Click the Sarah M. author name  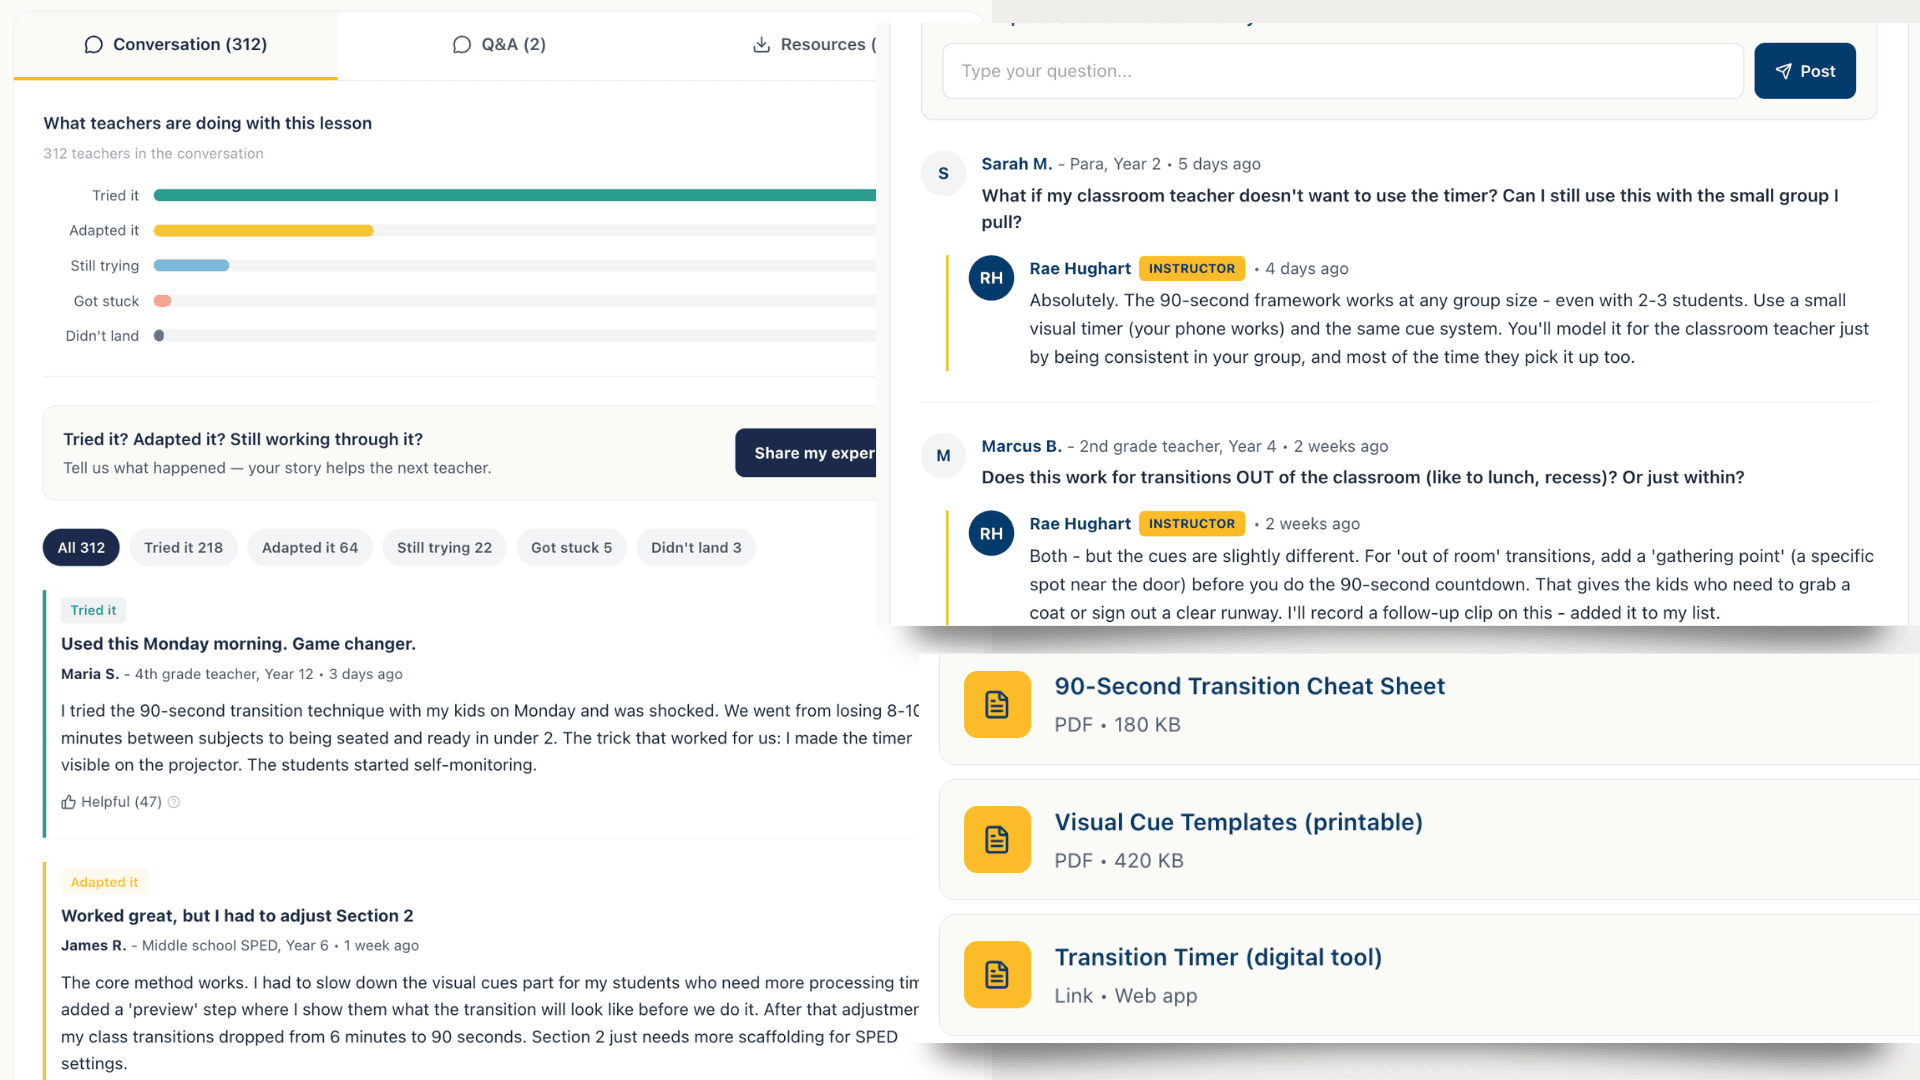[1016, 164]
